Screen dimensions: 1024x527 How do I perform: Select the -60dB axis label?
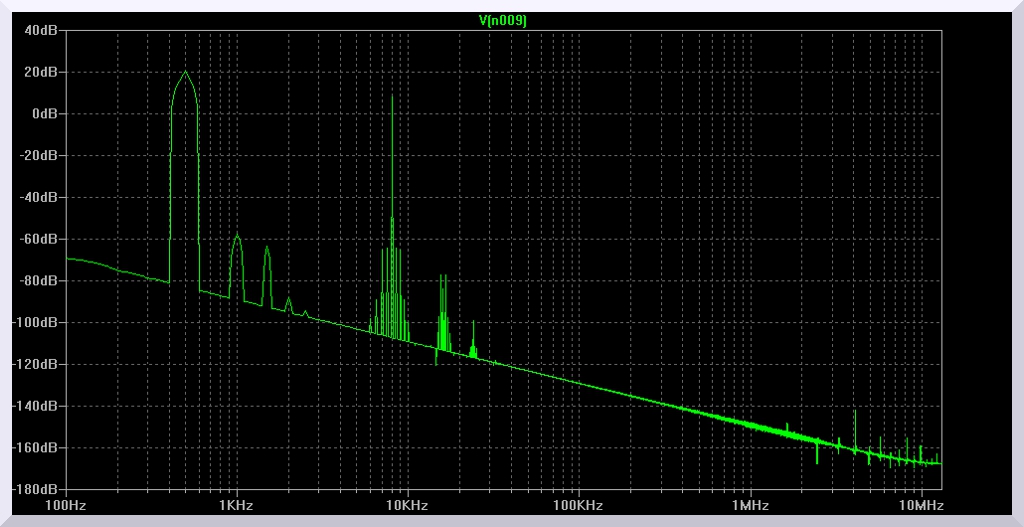pyautogui.click(x=42, y=239)
